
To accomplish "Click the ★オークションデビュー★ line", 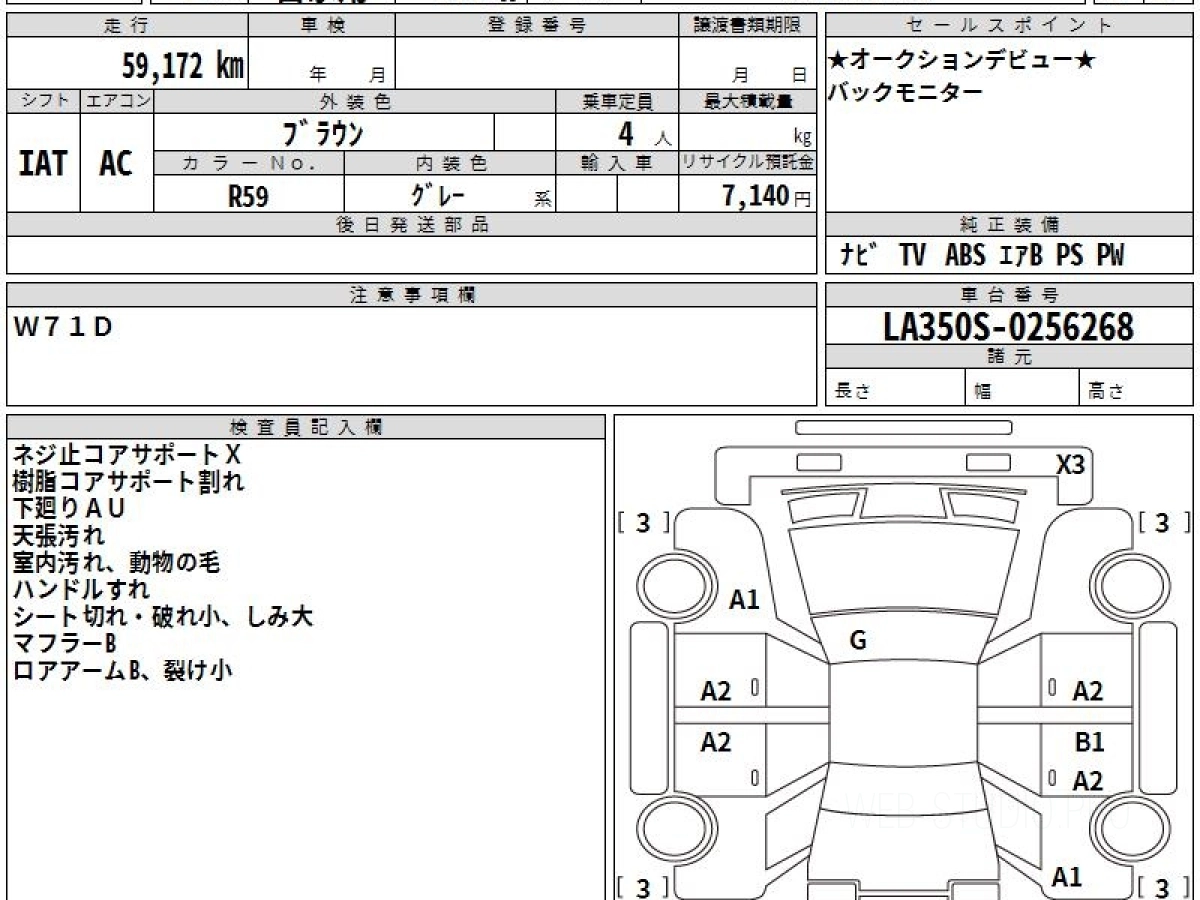I will point(962,60).
